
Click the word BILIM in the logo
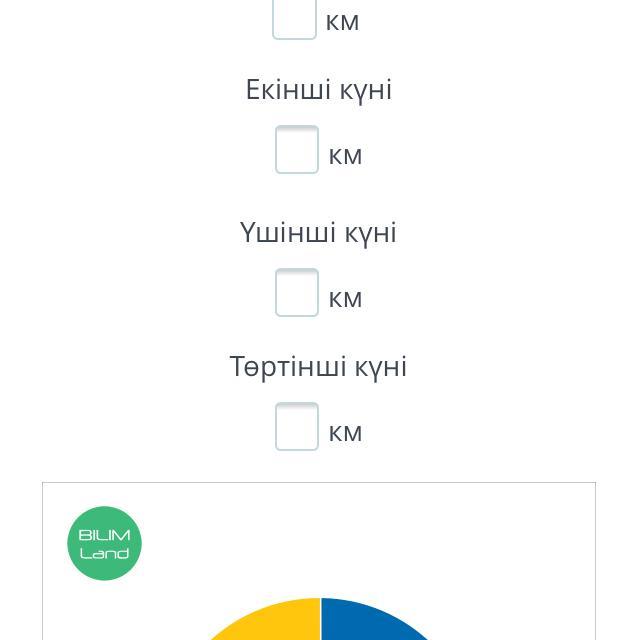tap(104, 535)
